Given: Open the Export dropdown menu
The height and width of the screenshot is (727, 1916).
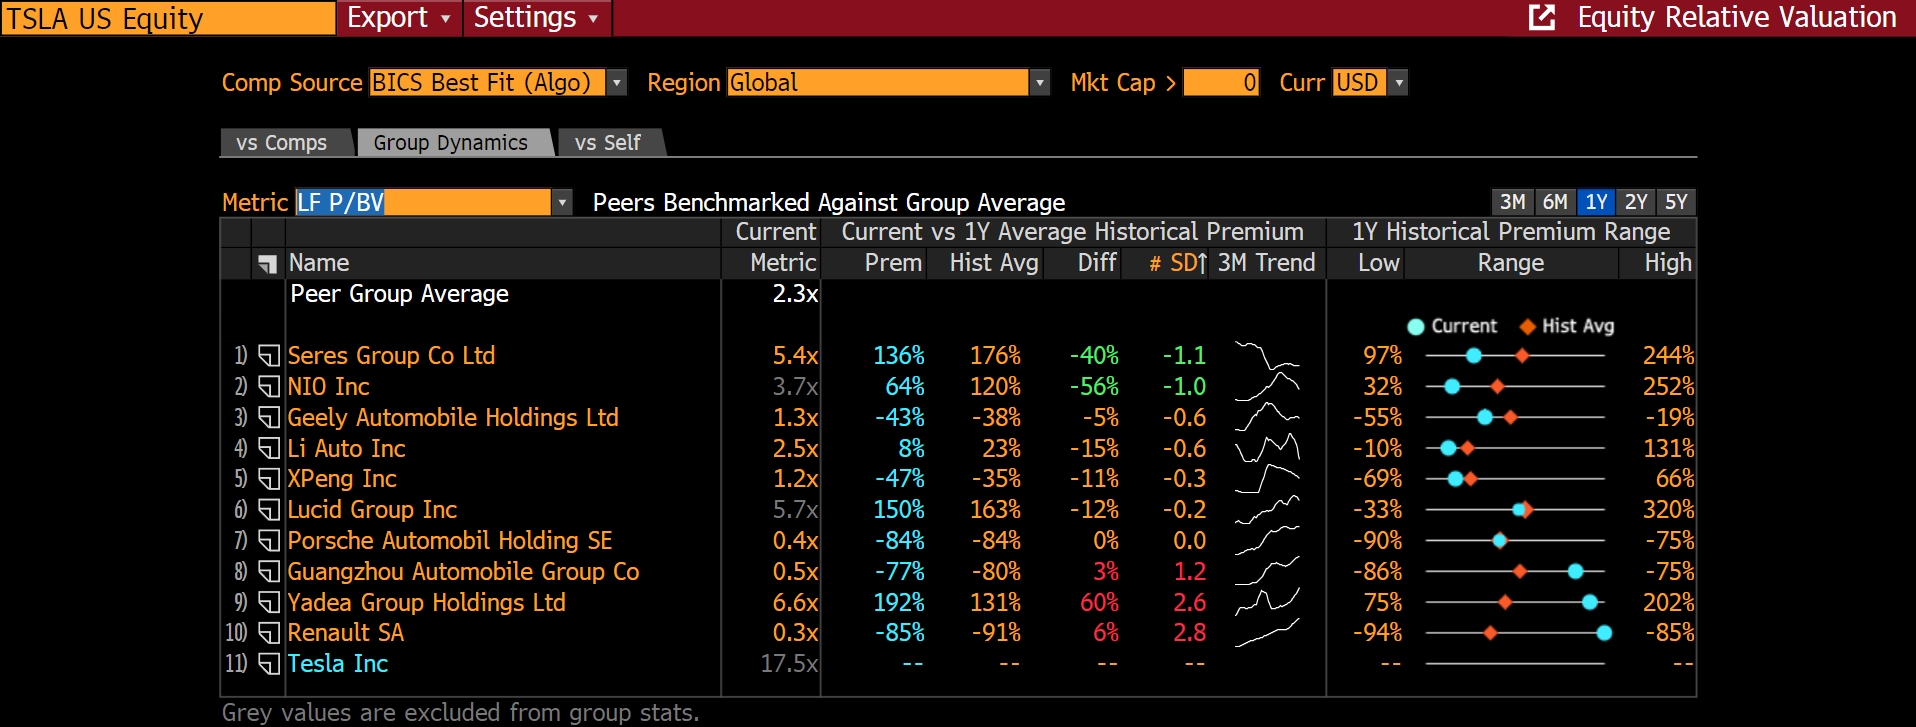Looking at the screenshot, I should [x=399, y=18].
